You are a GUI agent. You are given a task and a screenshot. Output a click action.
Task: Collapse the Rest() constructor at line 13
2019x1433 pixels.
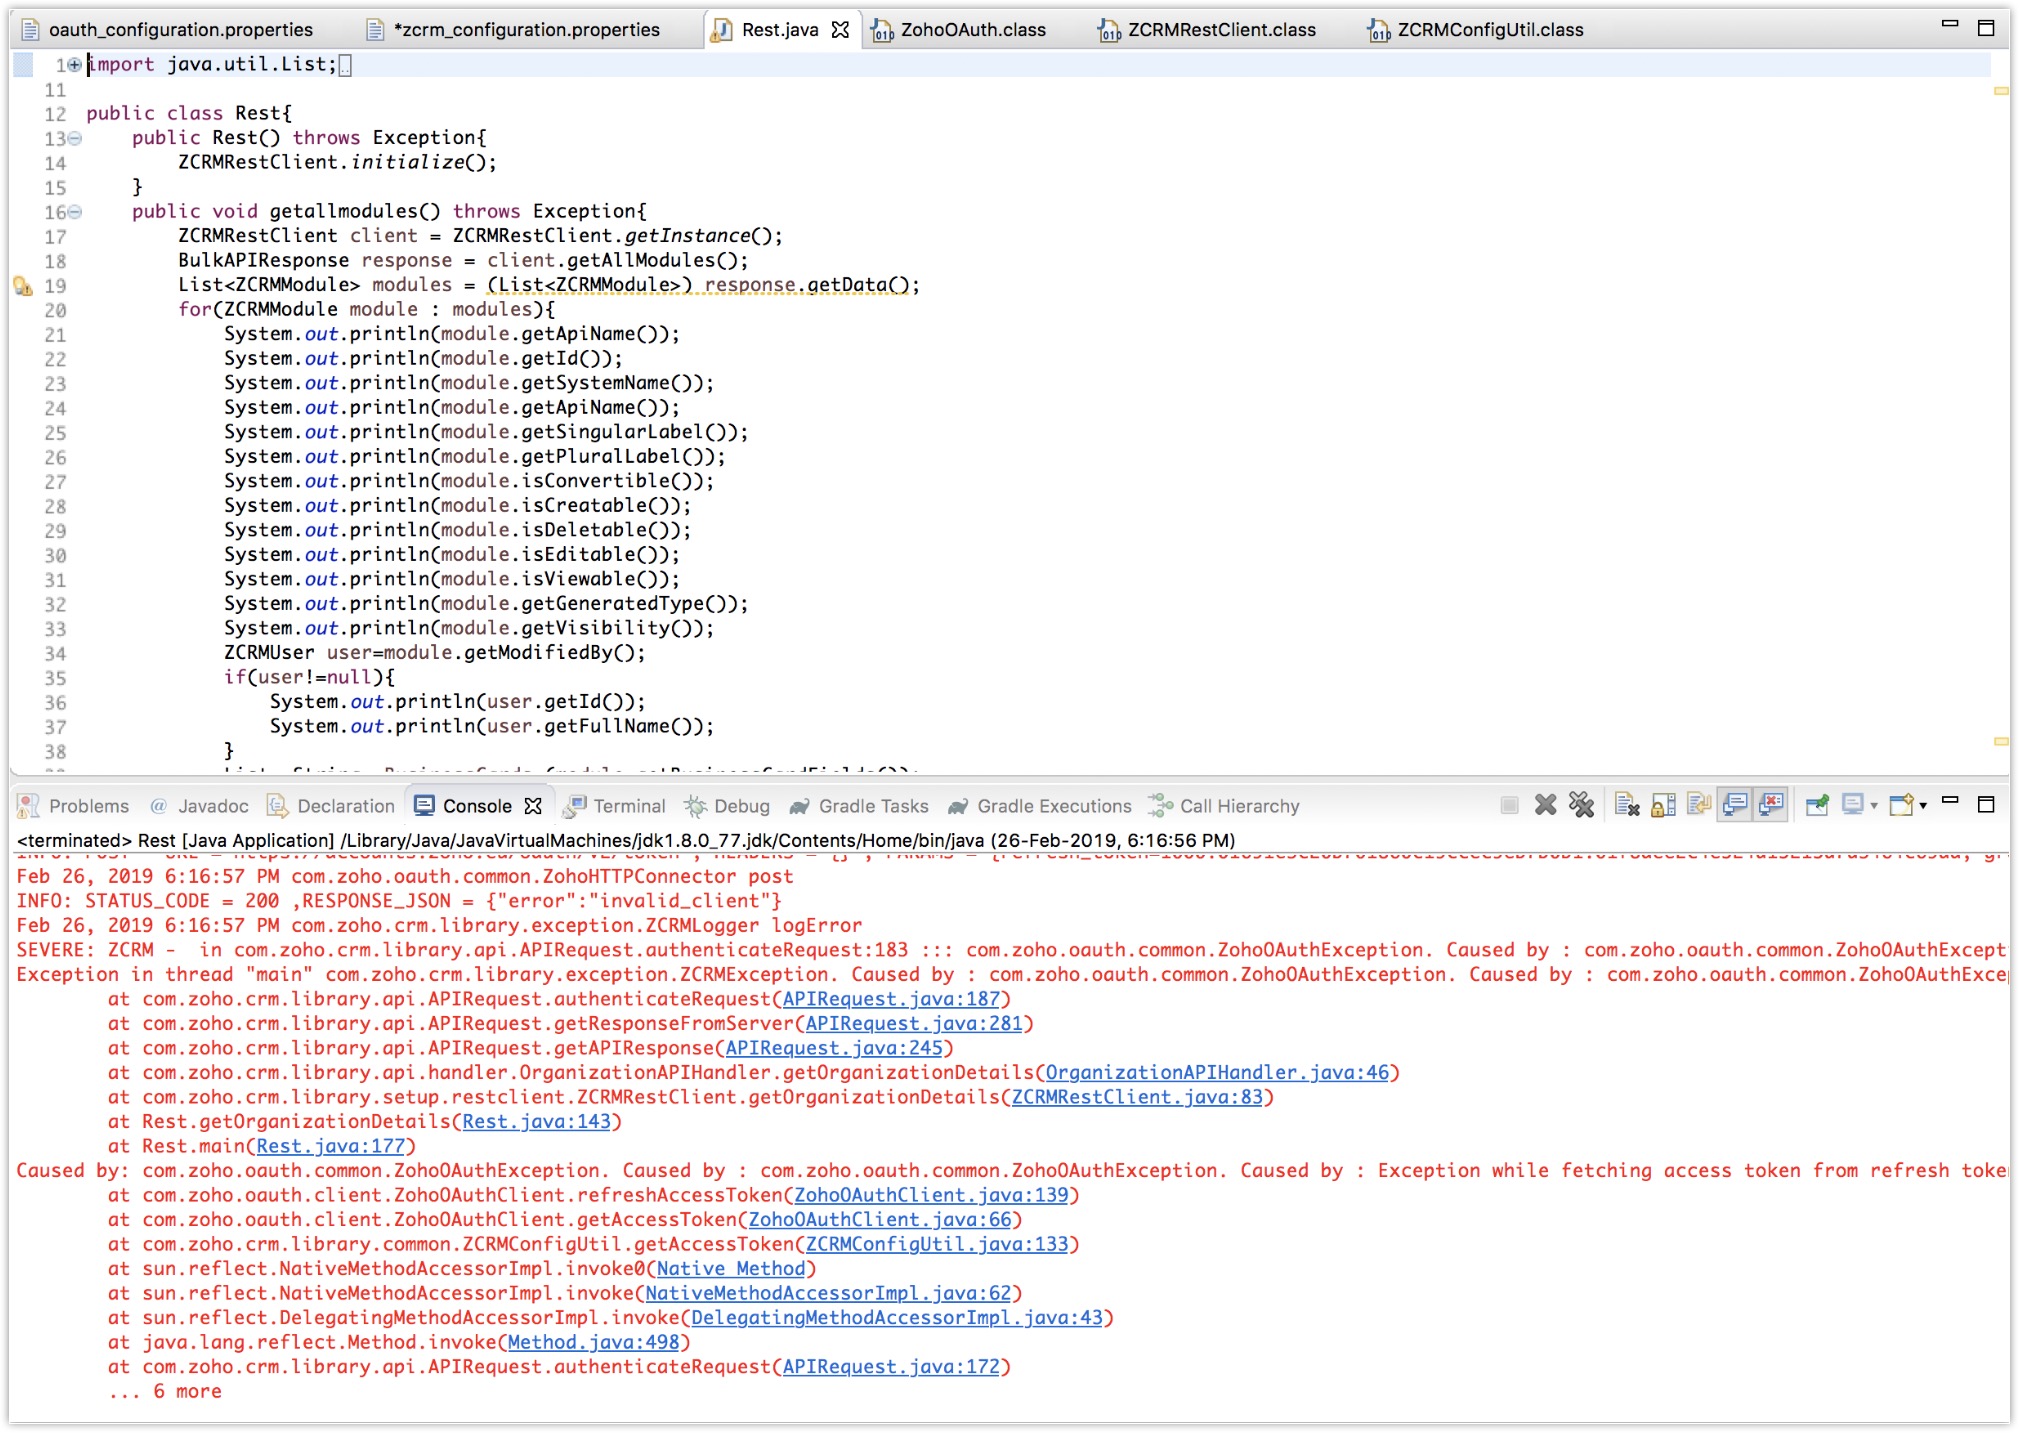point(75,138)
